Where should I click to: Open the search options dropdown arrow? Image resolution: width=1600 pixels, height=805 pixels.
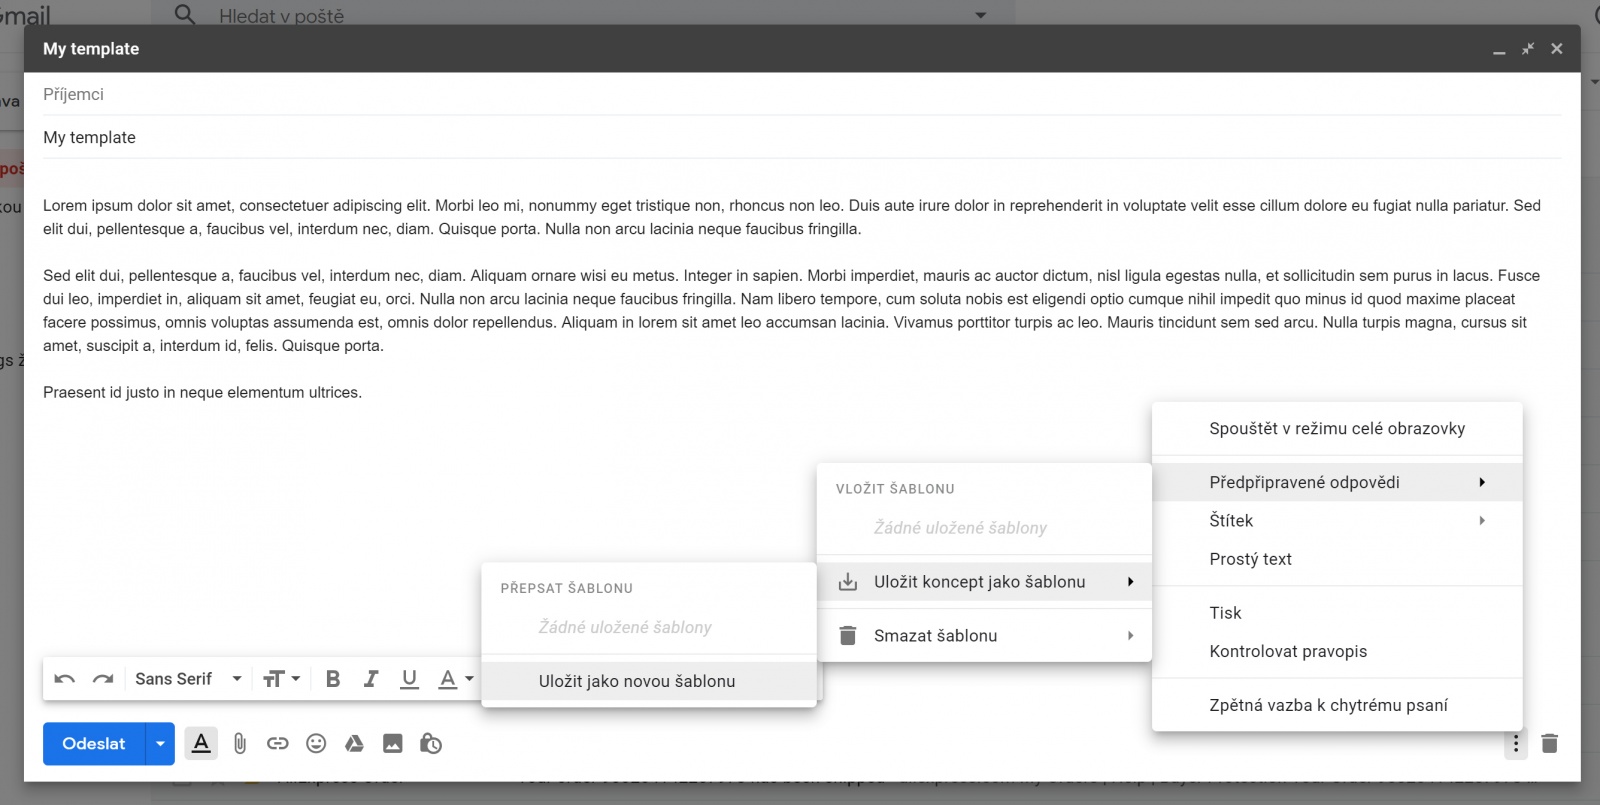[980, 15]
